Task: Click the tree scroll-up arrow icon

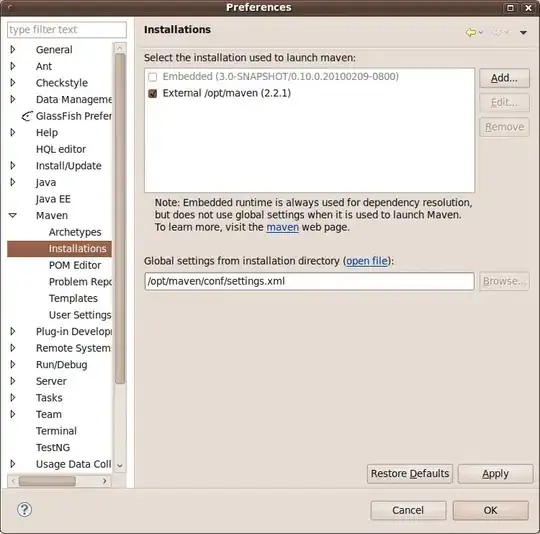Action: tap(120, 48)
